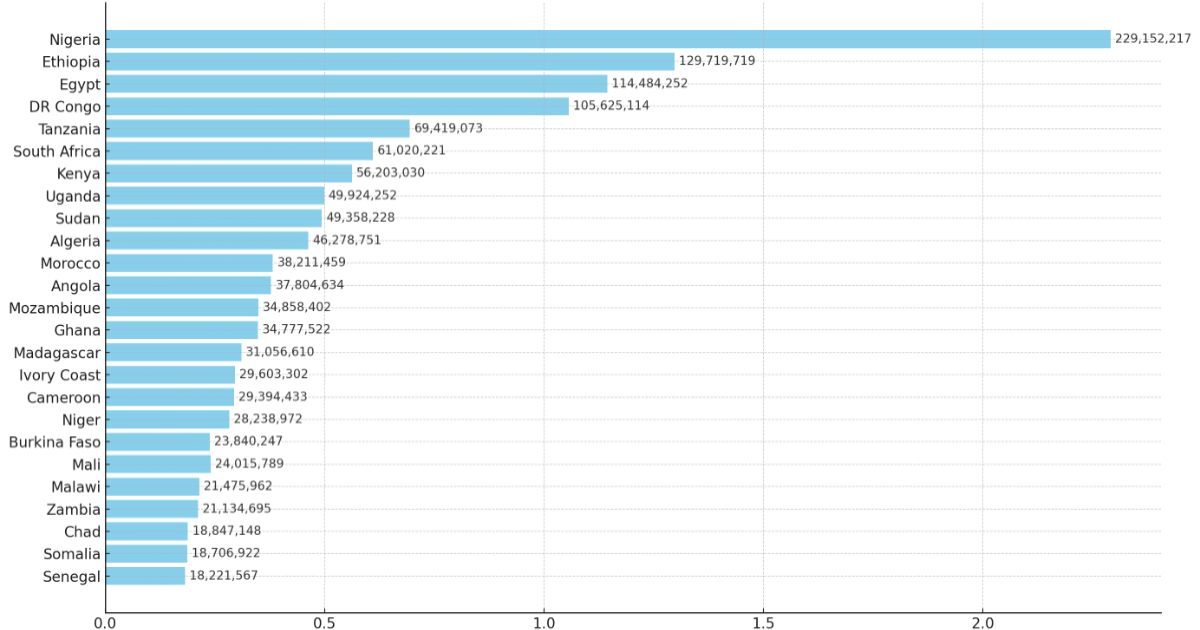Select Ghana's value label 34,777,522
The image size is (1200, 630).
pos(296,329)
